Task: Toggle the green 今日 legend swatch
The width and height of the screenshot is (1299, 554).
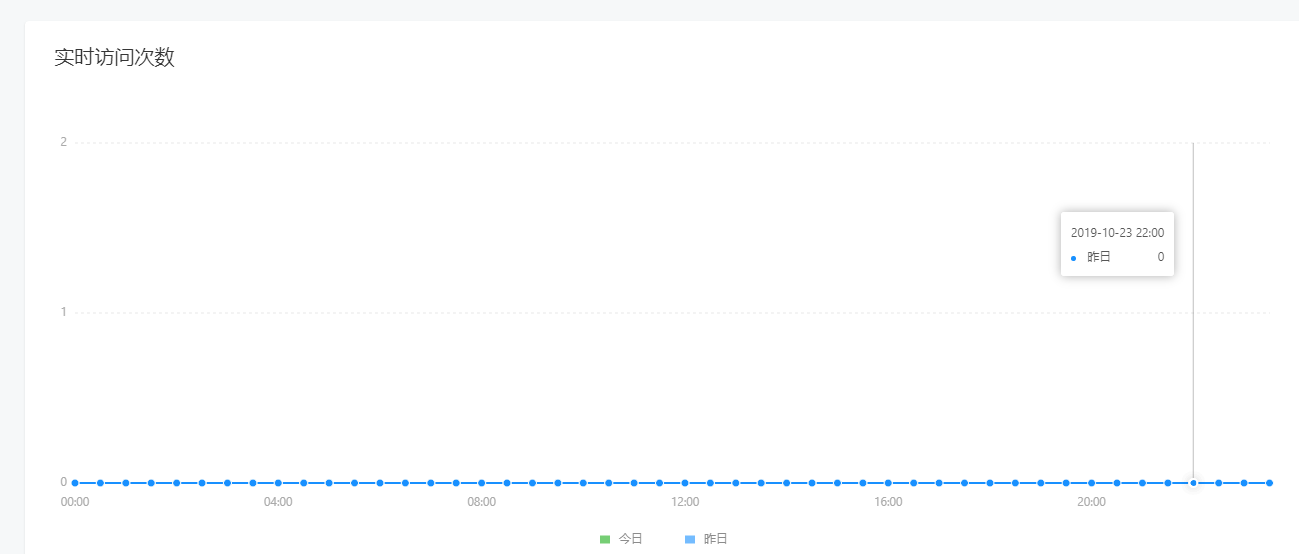Action: tap(605, 539)
